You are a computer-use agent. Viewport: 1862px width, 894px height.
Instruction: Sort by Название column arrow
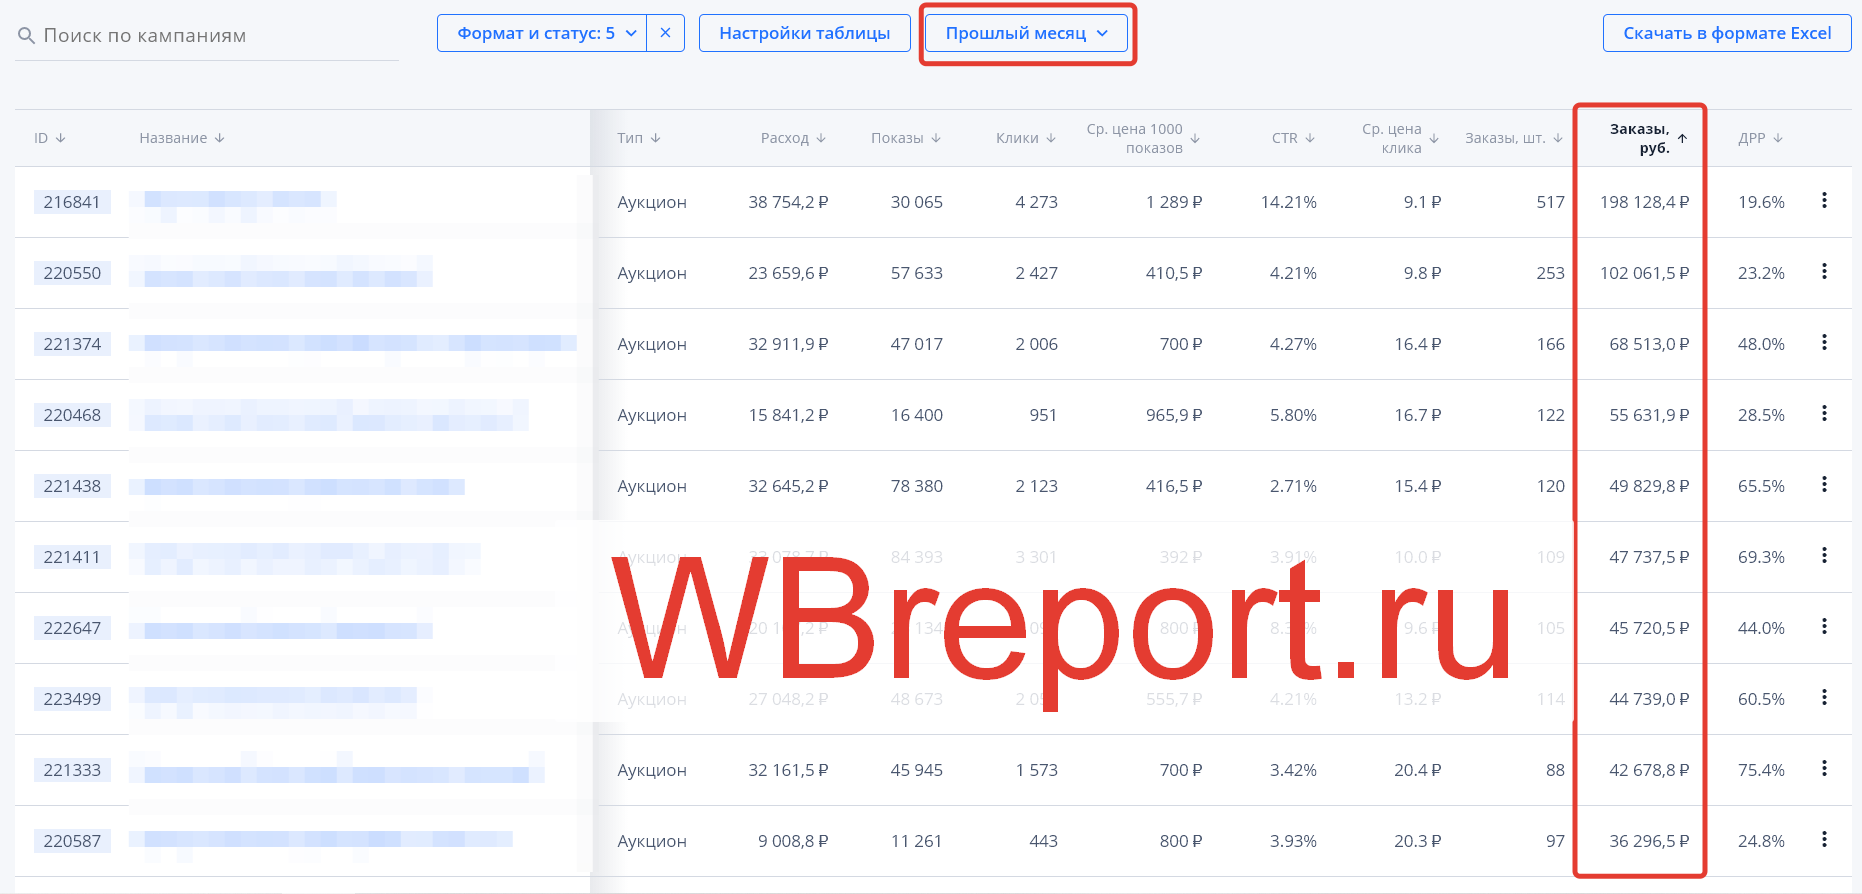[220, 138]
